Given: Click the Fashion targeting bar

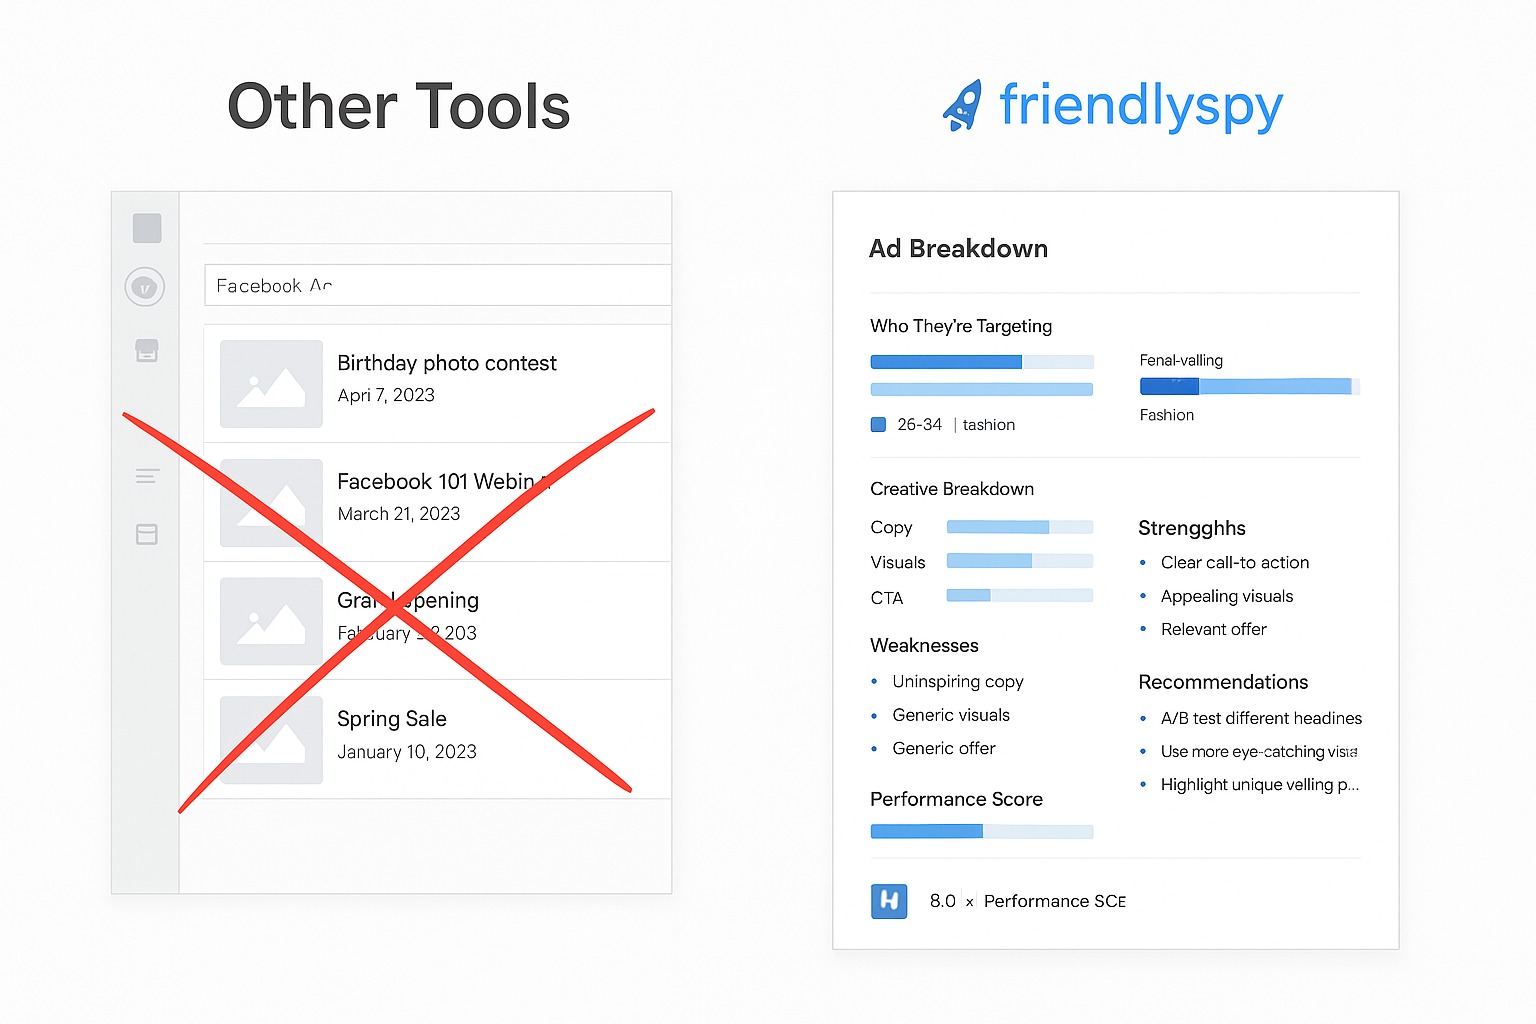Looking at the screenshot, I should pyautogui.click(x=1249, y=387).
